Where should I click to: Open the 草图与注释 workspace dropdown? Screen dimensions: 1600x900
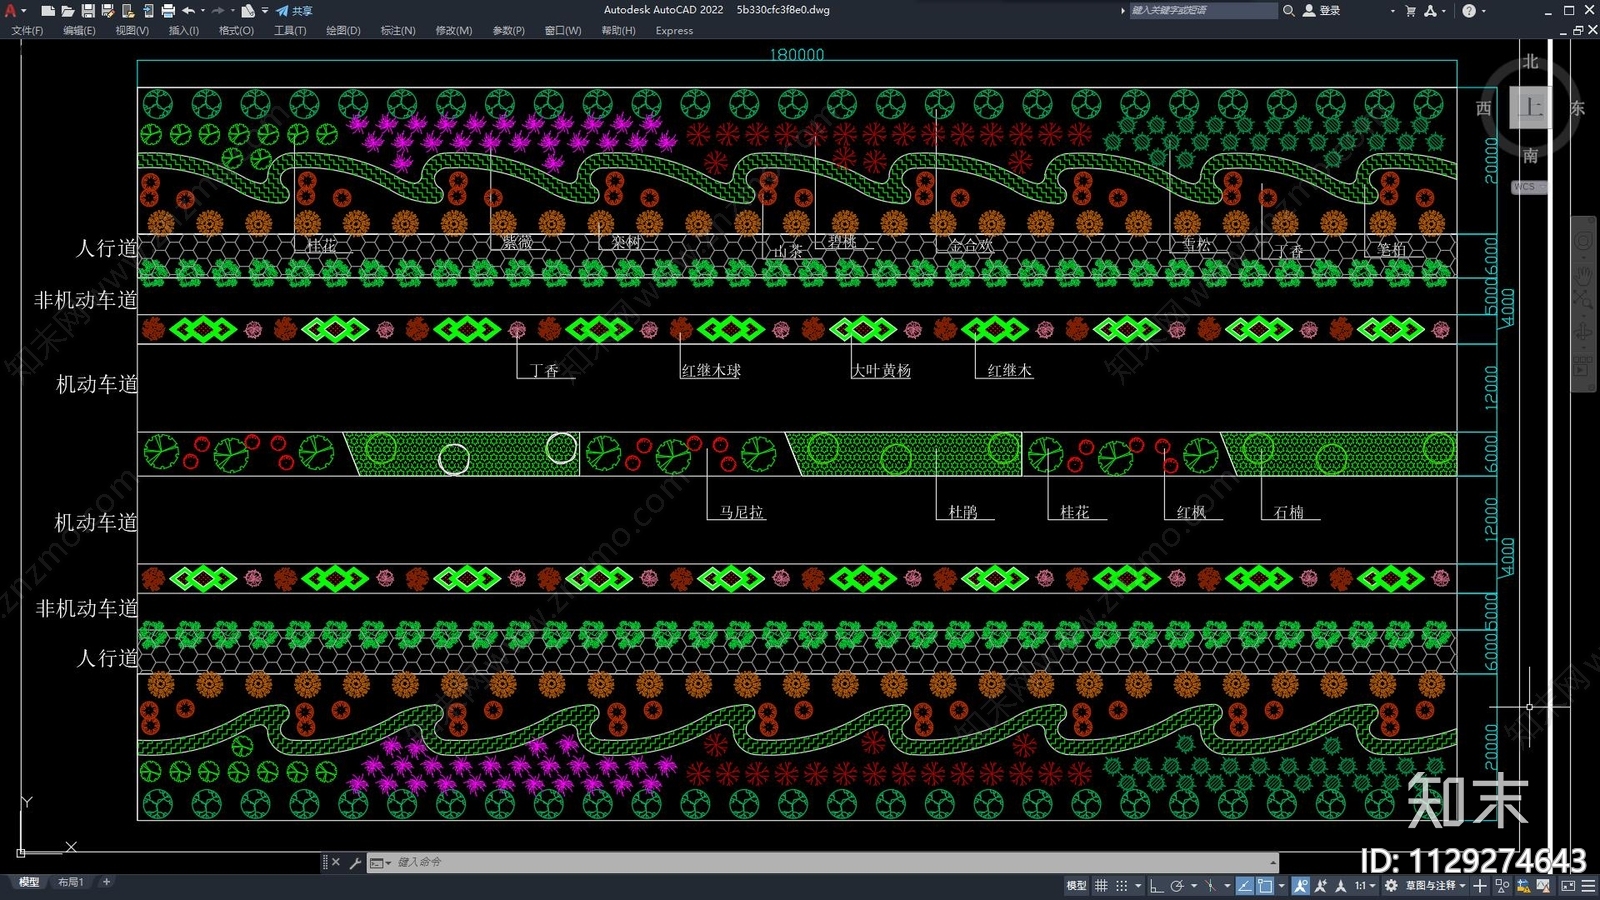click(x=1435, y=886)
